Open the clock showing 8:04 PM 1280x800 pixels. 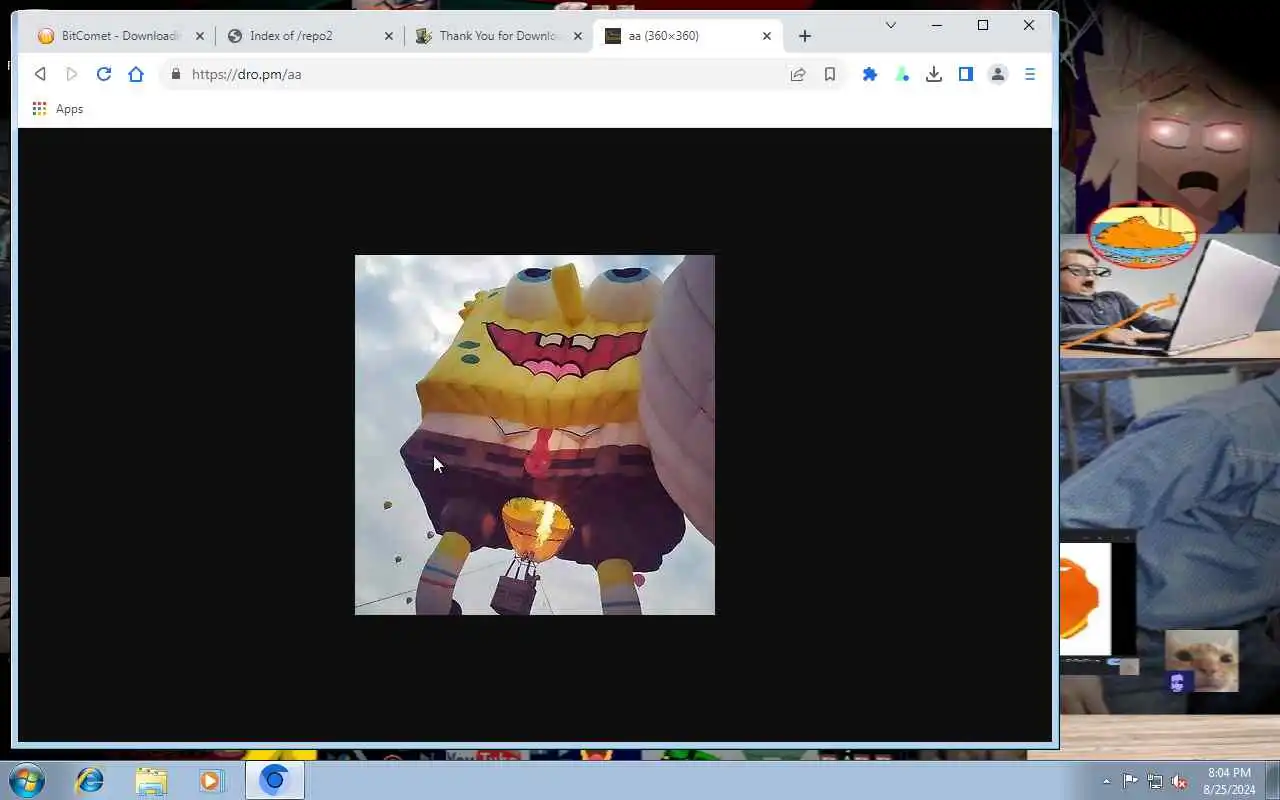[x=1229, y=781]
